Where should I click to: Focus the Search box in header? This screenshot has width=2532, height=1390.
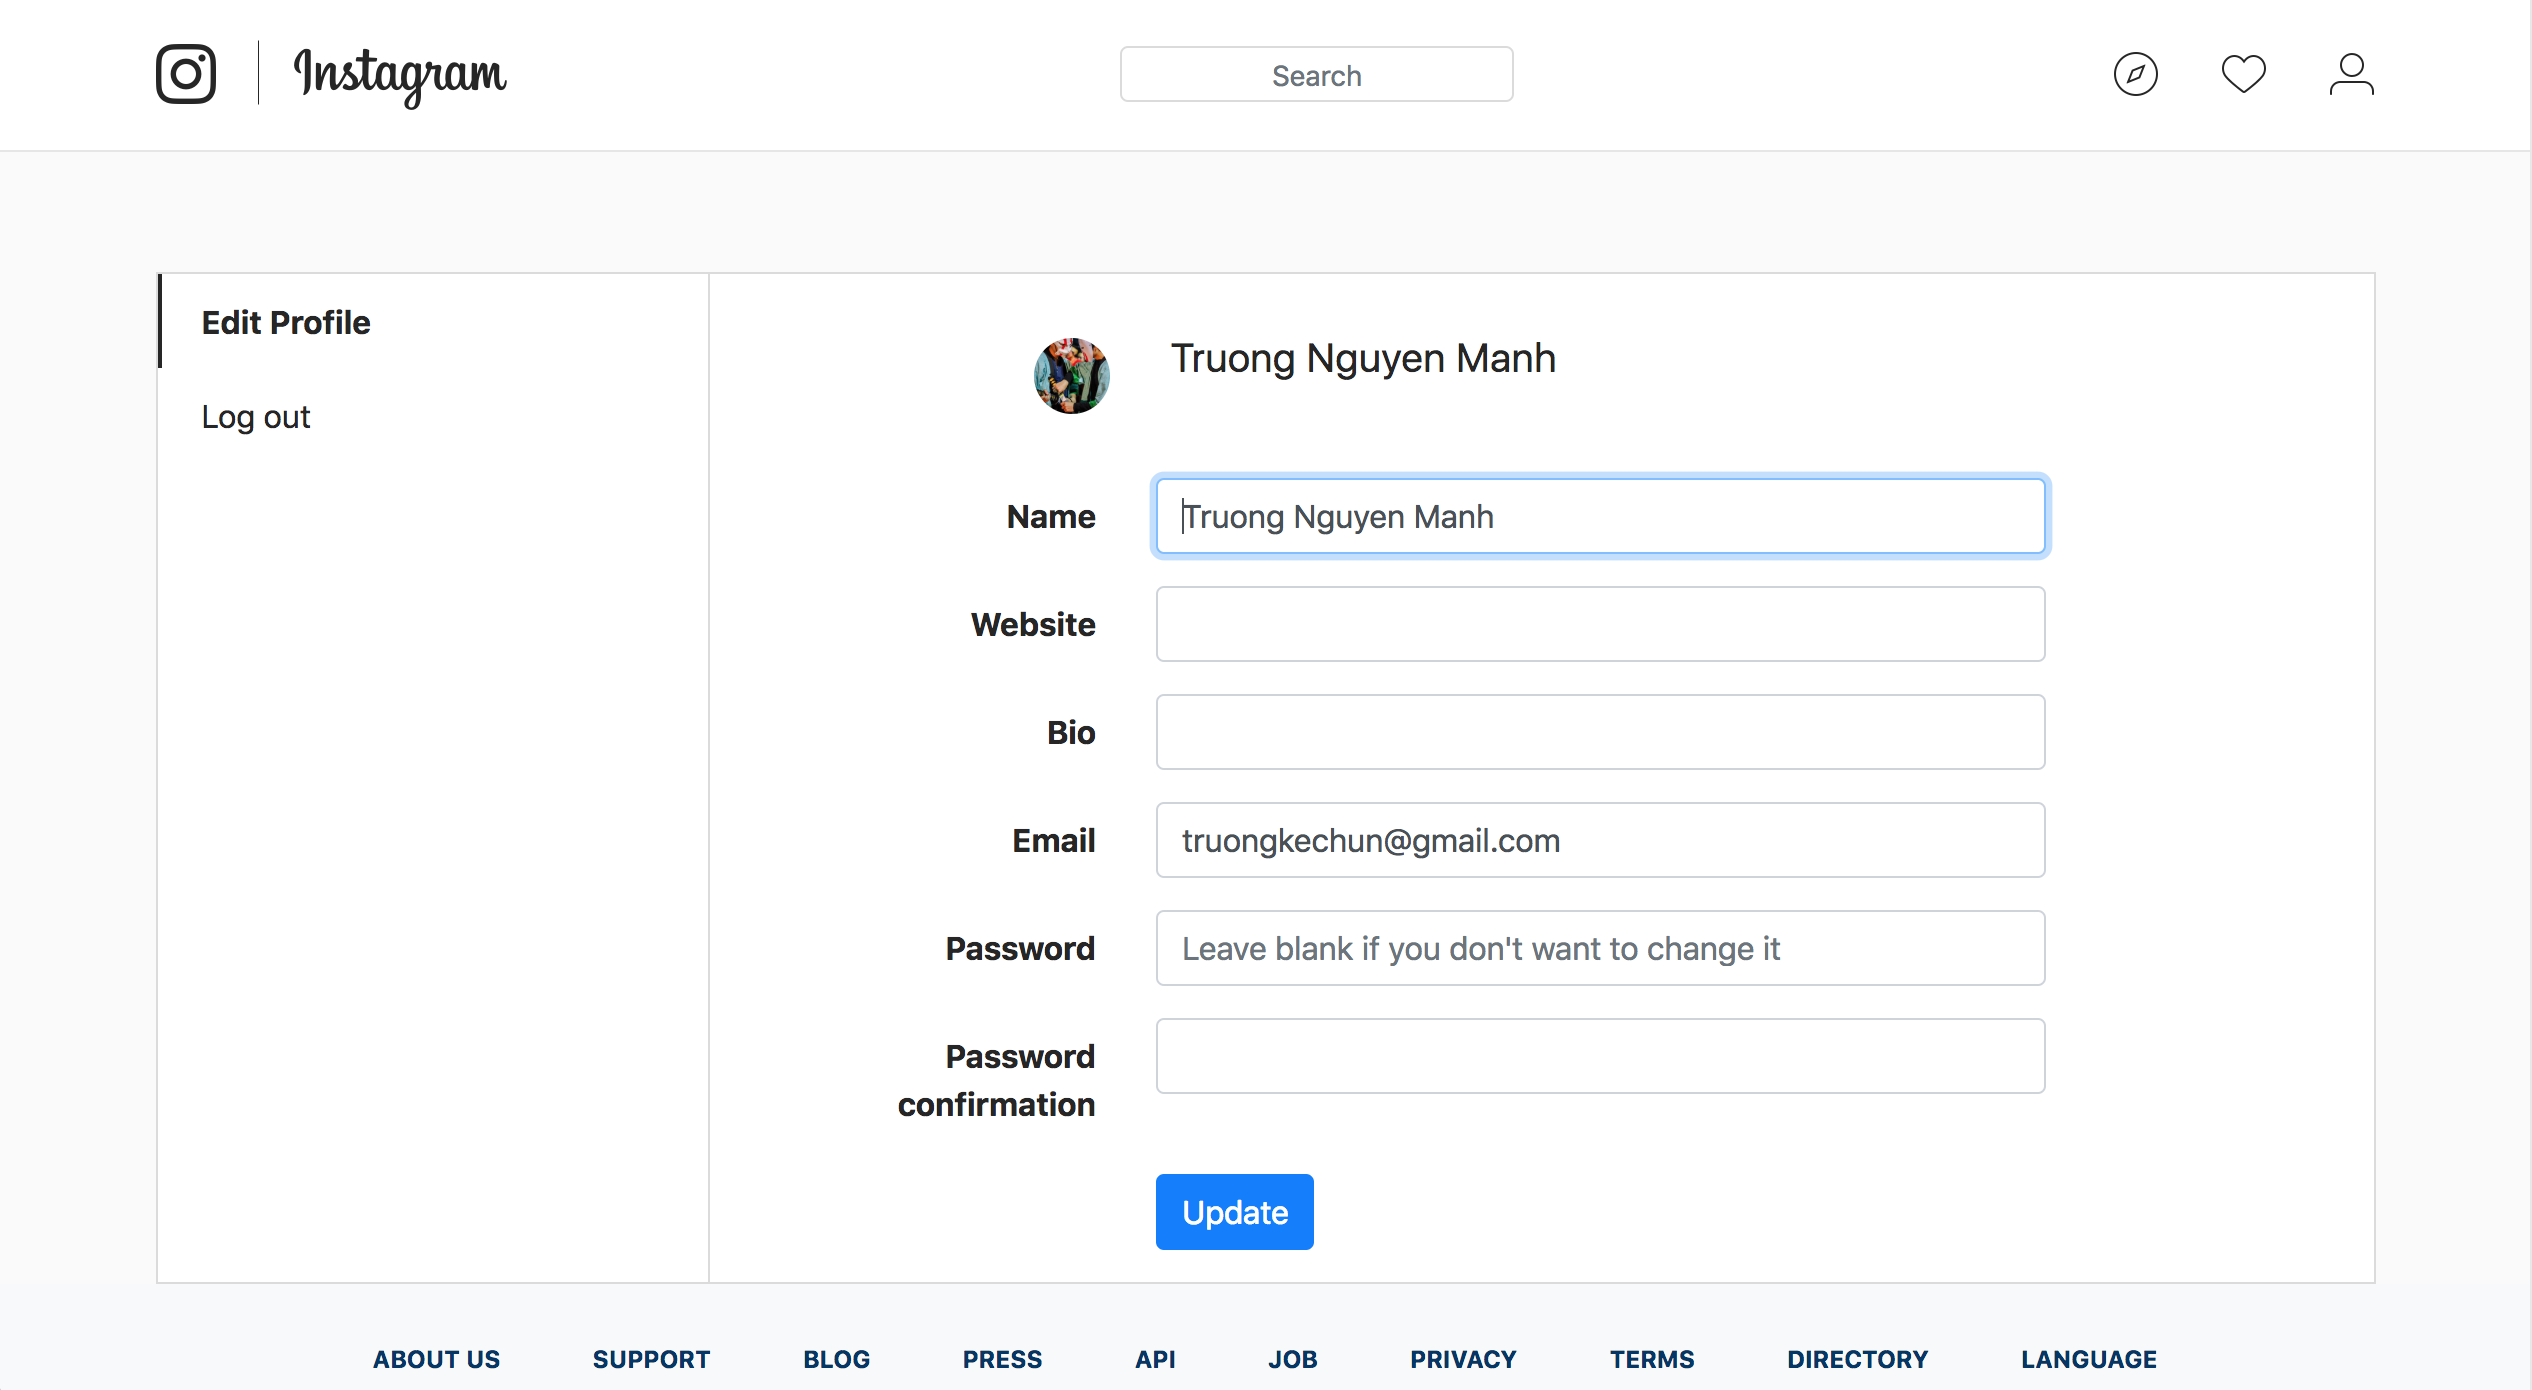[x=1316, y=75]
